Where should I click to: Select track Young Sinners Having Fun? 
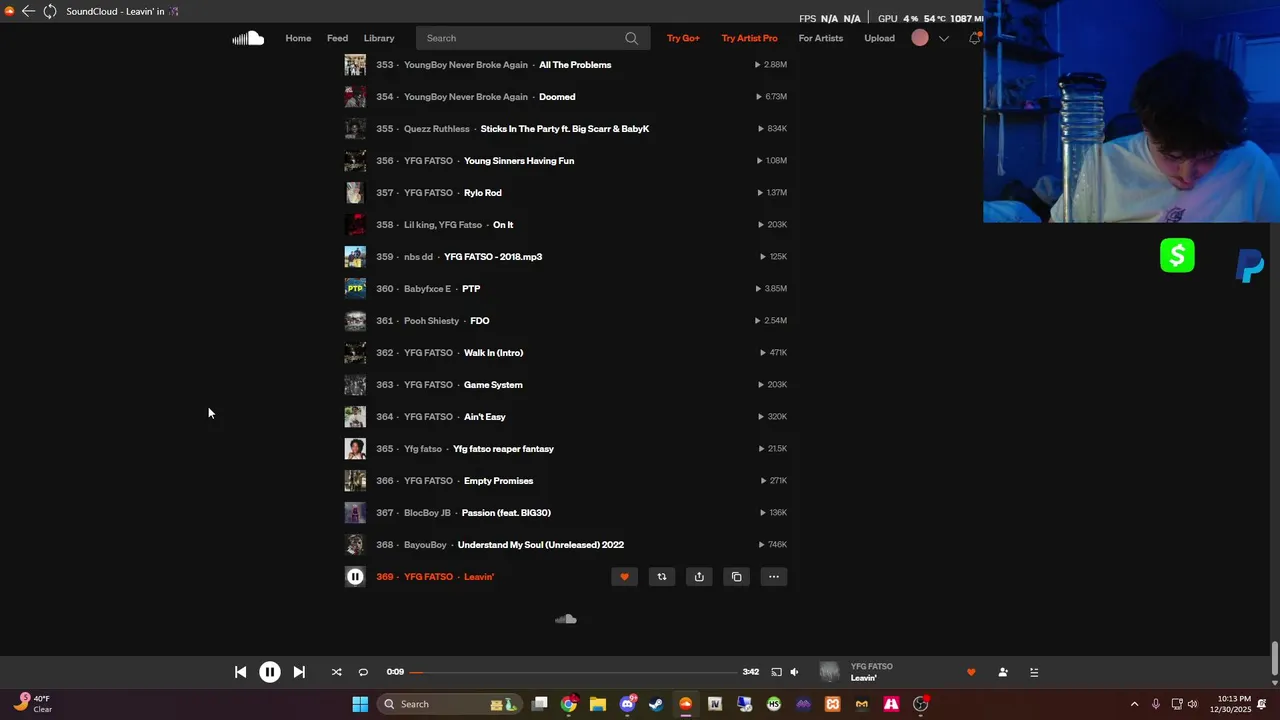tap(519, 161)
